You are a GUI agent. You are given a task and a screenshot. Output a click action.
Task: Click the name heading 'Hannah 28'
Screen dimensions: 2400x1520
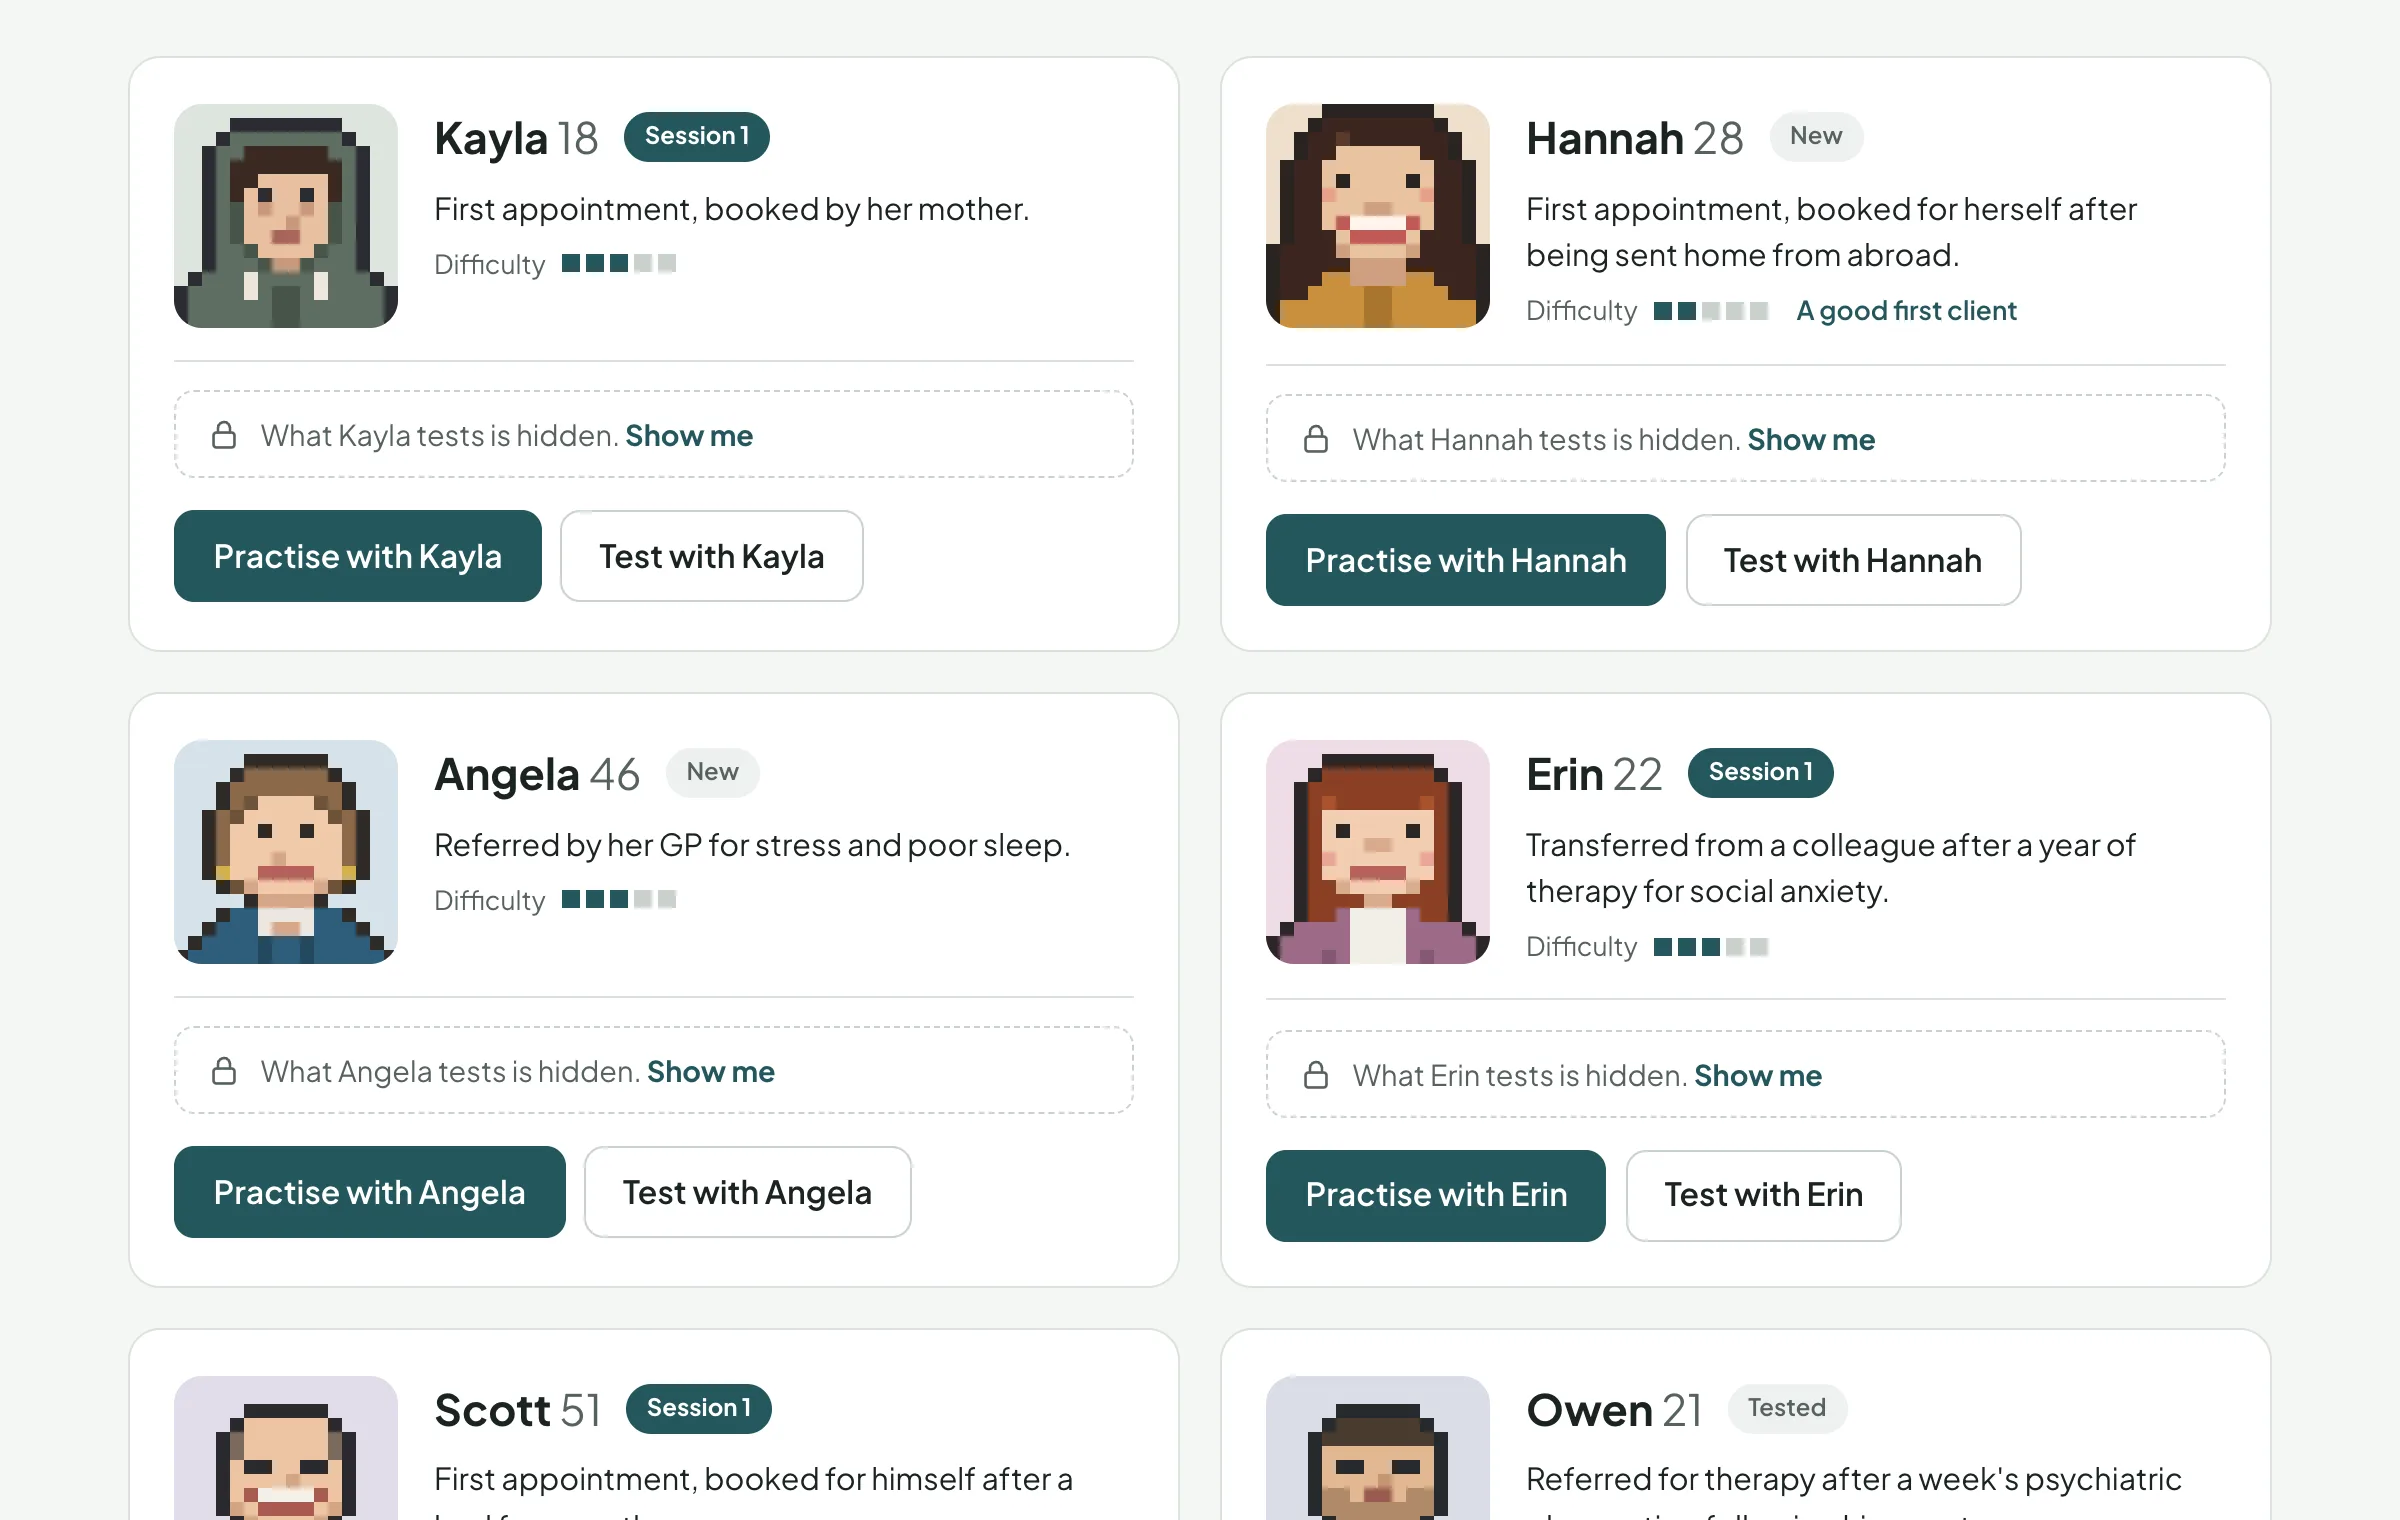(x=1635, y=138)
